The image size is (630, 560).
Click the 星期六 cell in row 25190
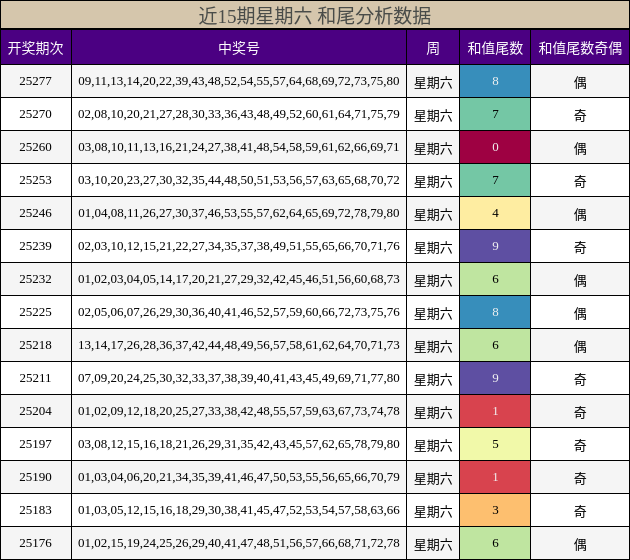coord(433,477)
